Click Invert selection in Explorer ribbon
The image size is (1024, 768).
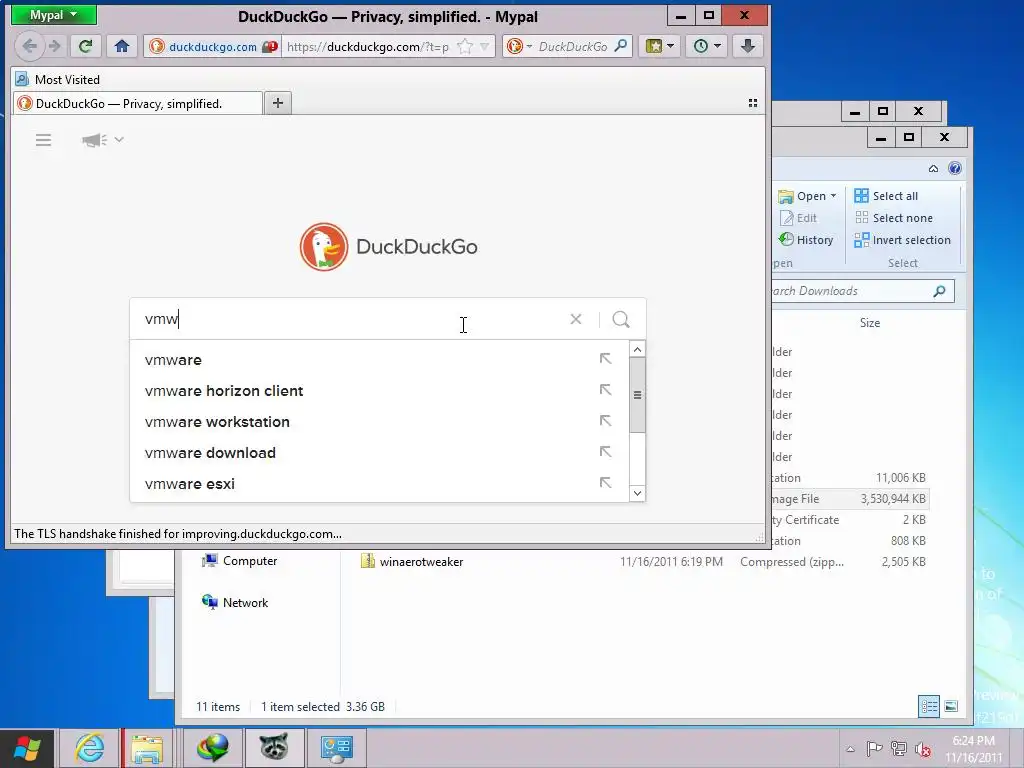tap(902, 240)
